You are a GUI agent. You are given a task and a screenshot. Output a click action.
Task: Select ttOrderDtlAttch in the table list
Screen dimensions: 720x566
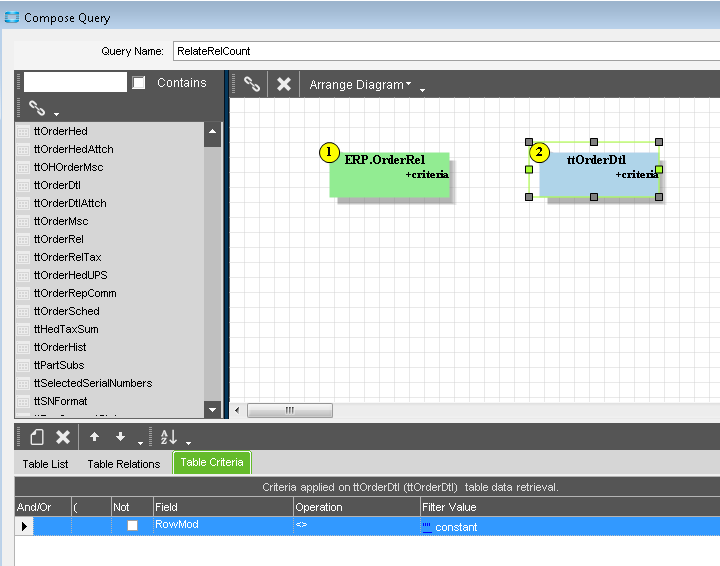point(70,203)
